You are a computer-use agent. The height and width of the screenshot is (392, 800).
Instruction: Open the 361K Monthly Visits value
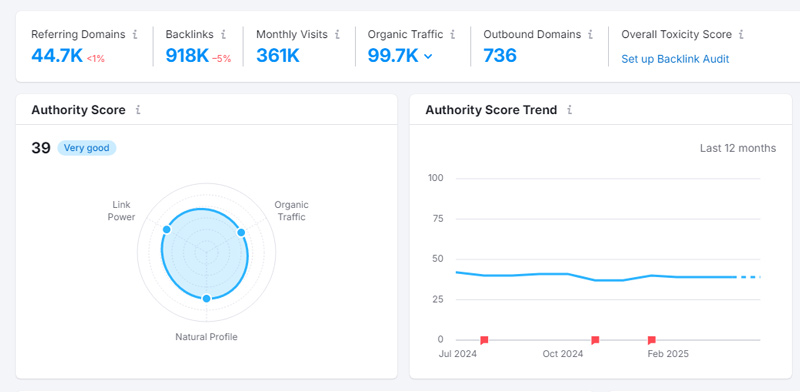278,56
